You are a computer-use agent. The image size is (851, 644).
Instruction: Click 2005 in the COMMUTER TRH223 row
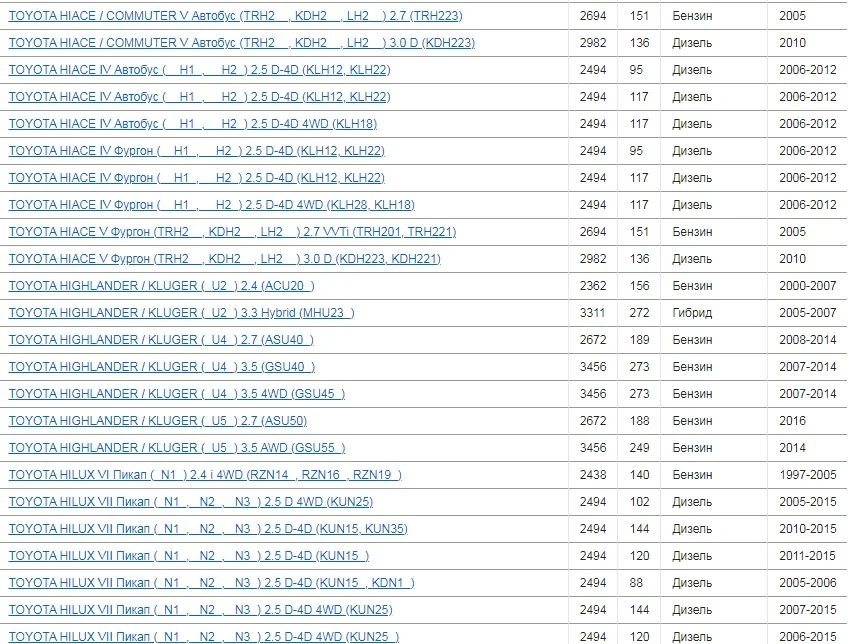[792, 16]
